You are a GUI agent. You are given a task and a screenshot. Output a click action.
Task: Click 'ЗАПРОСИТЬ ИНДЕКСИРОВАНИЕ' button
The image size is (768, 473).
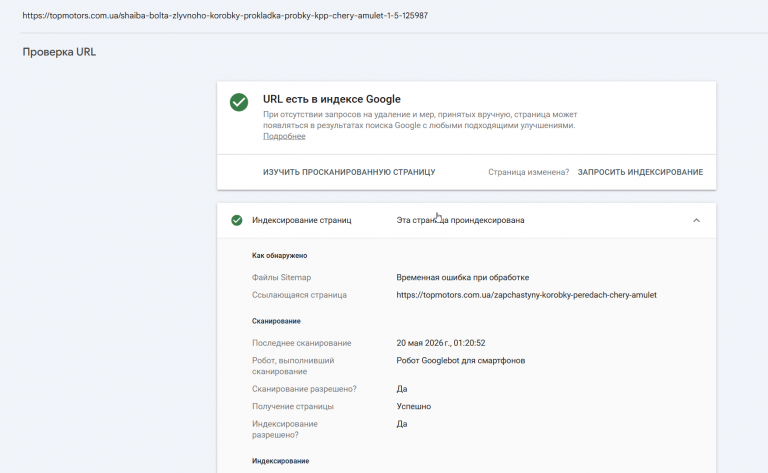[x=640, y=172]
